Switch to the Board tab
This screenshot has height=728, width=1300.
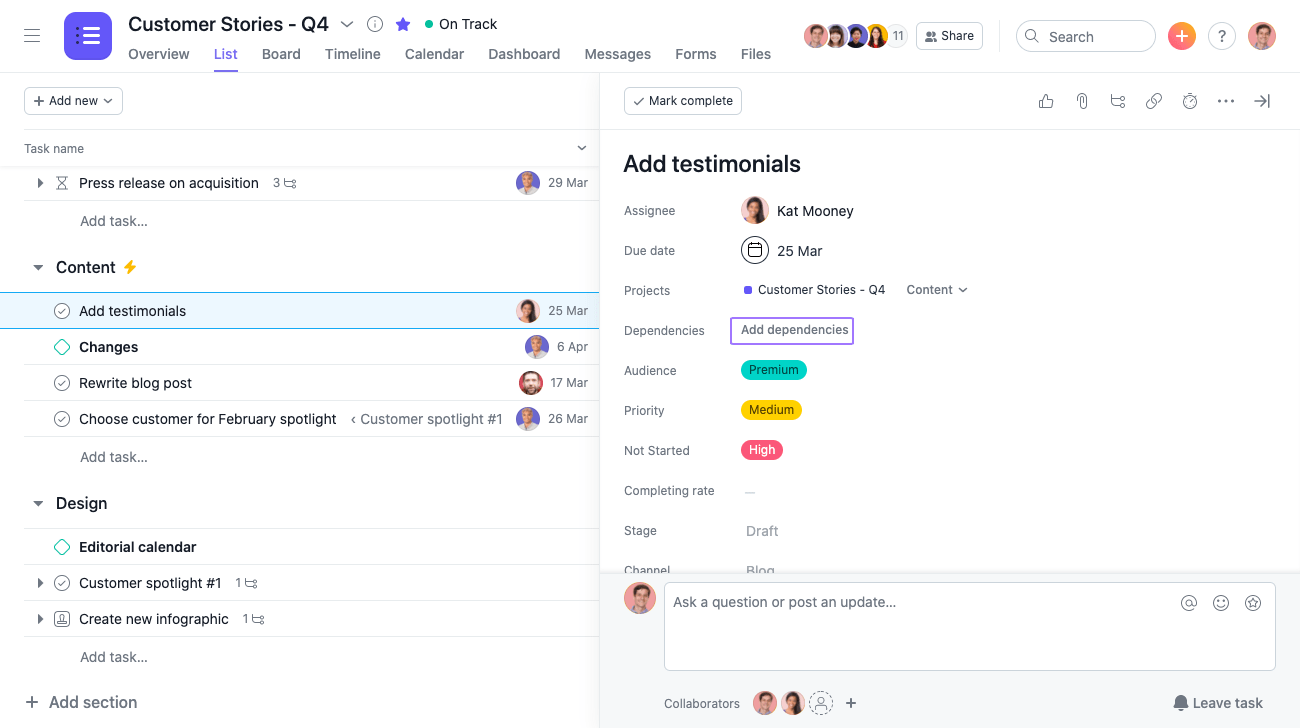pos(281,54)
